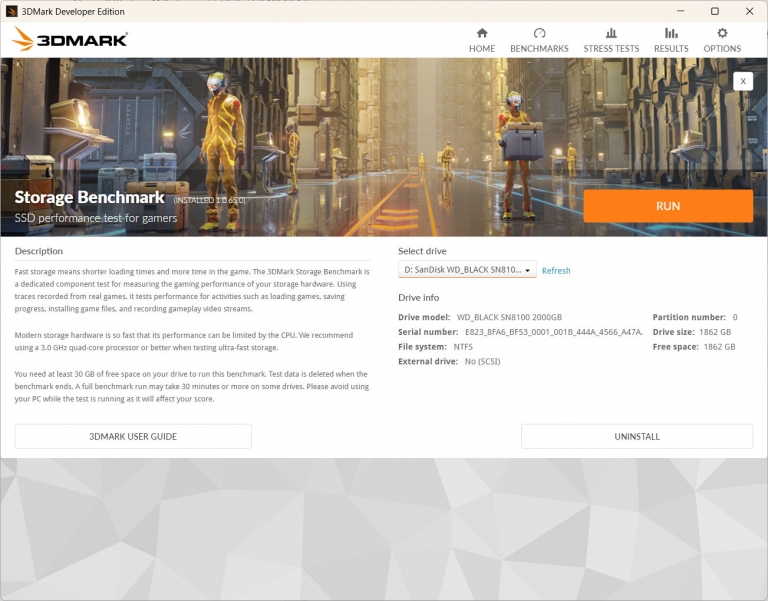Click the Description heading
This screenshot has width=768, height=601.
[x=39, y=251]
